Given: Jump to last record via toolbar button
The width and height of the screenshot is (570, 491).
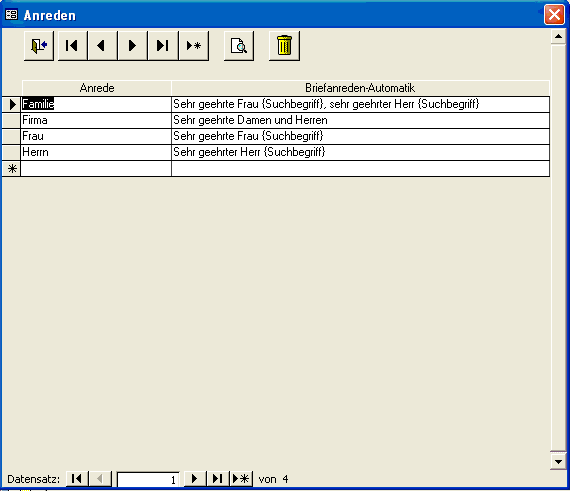Looking at the screenshot, I should pyautogui.click(x=163, y=46).
